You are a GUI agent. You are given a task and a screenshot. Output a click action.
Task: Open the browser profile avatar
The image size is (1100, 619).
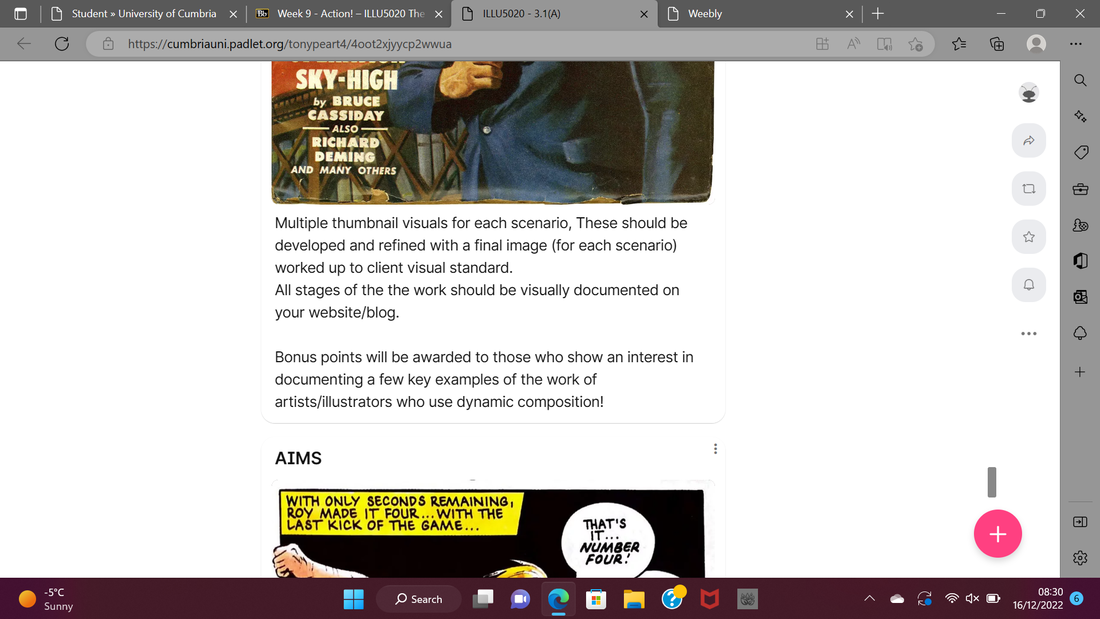click(x=1036, y=44)
